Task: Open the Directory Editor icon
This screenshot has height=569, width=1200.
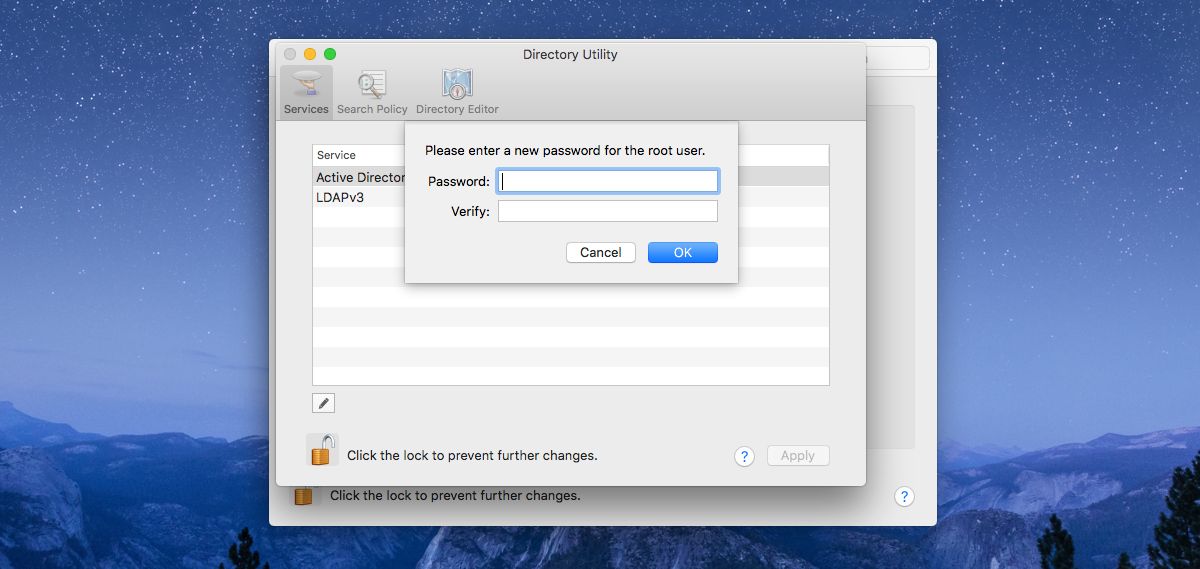Action: click(457, 93)
